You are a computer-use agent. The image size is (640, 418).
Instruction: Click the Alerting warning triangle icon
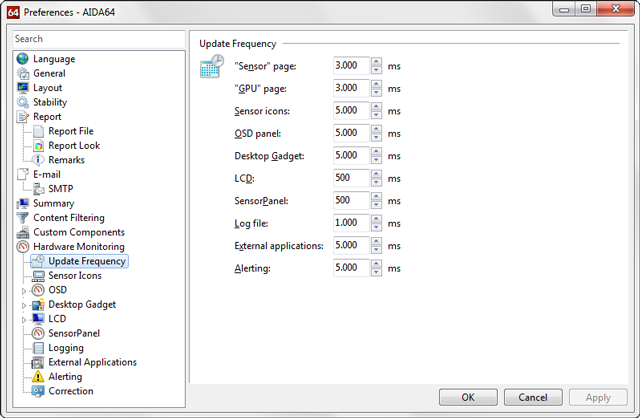coord(38,377)
